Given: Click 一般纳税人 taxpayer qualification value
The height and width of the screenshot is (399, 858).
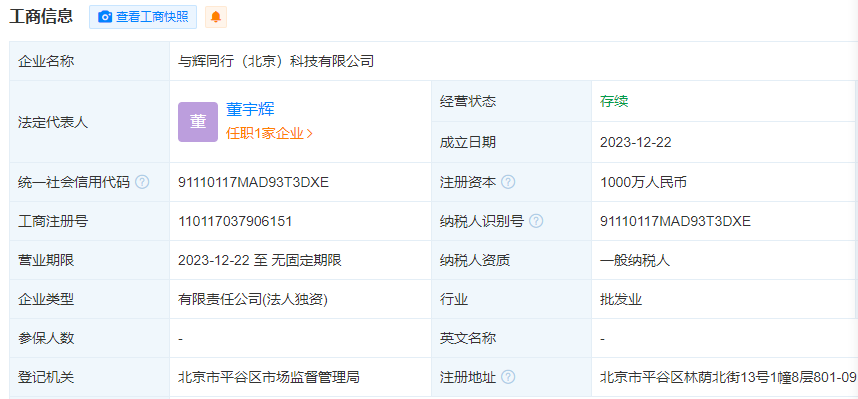Looking at the screenshot, I should click(635, 261).
